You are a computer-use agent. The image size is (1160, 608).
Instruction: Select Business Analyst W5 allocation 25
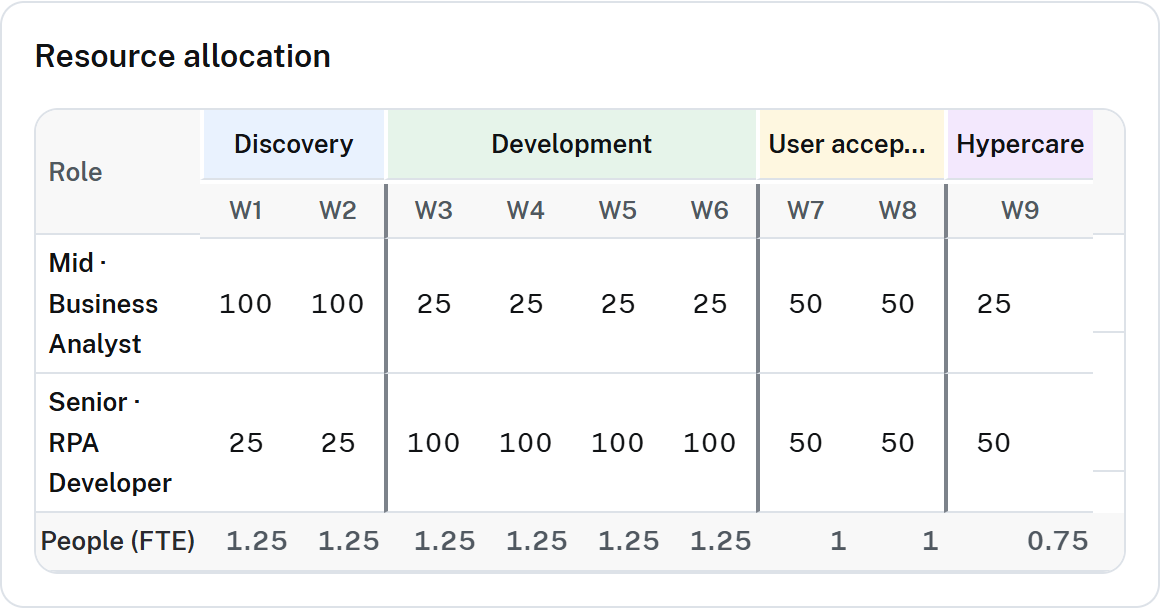point(618,304)
